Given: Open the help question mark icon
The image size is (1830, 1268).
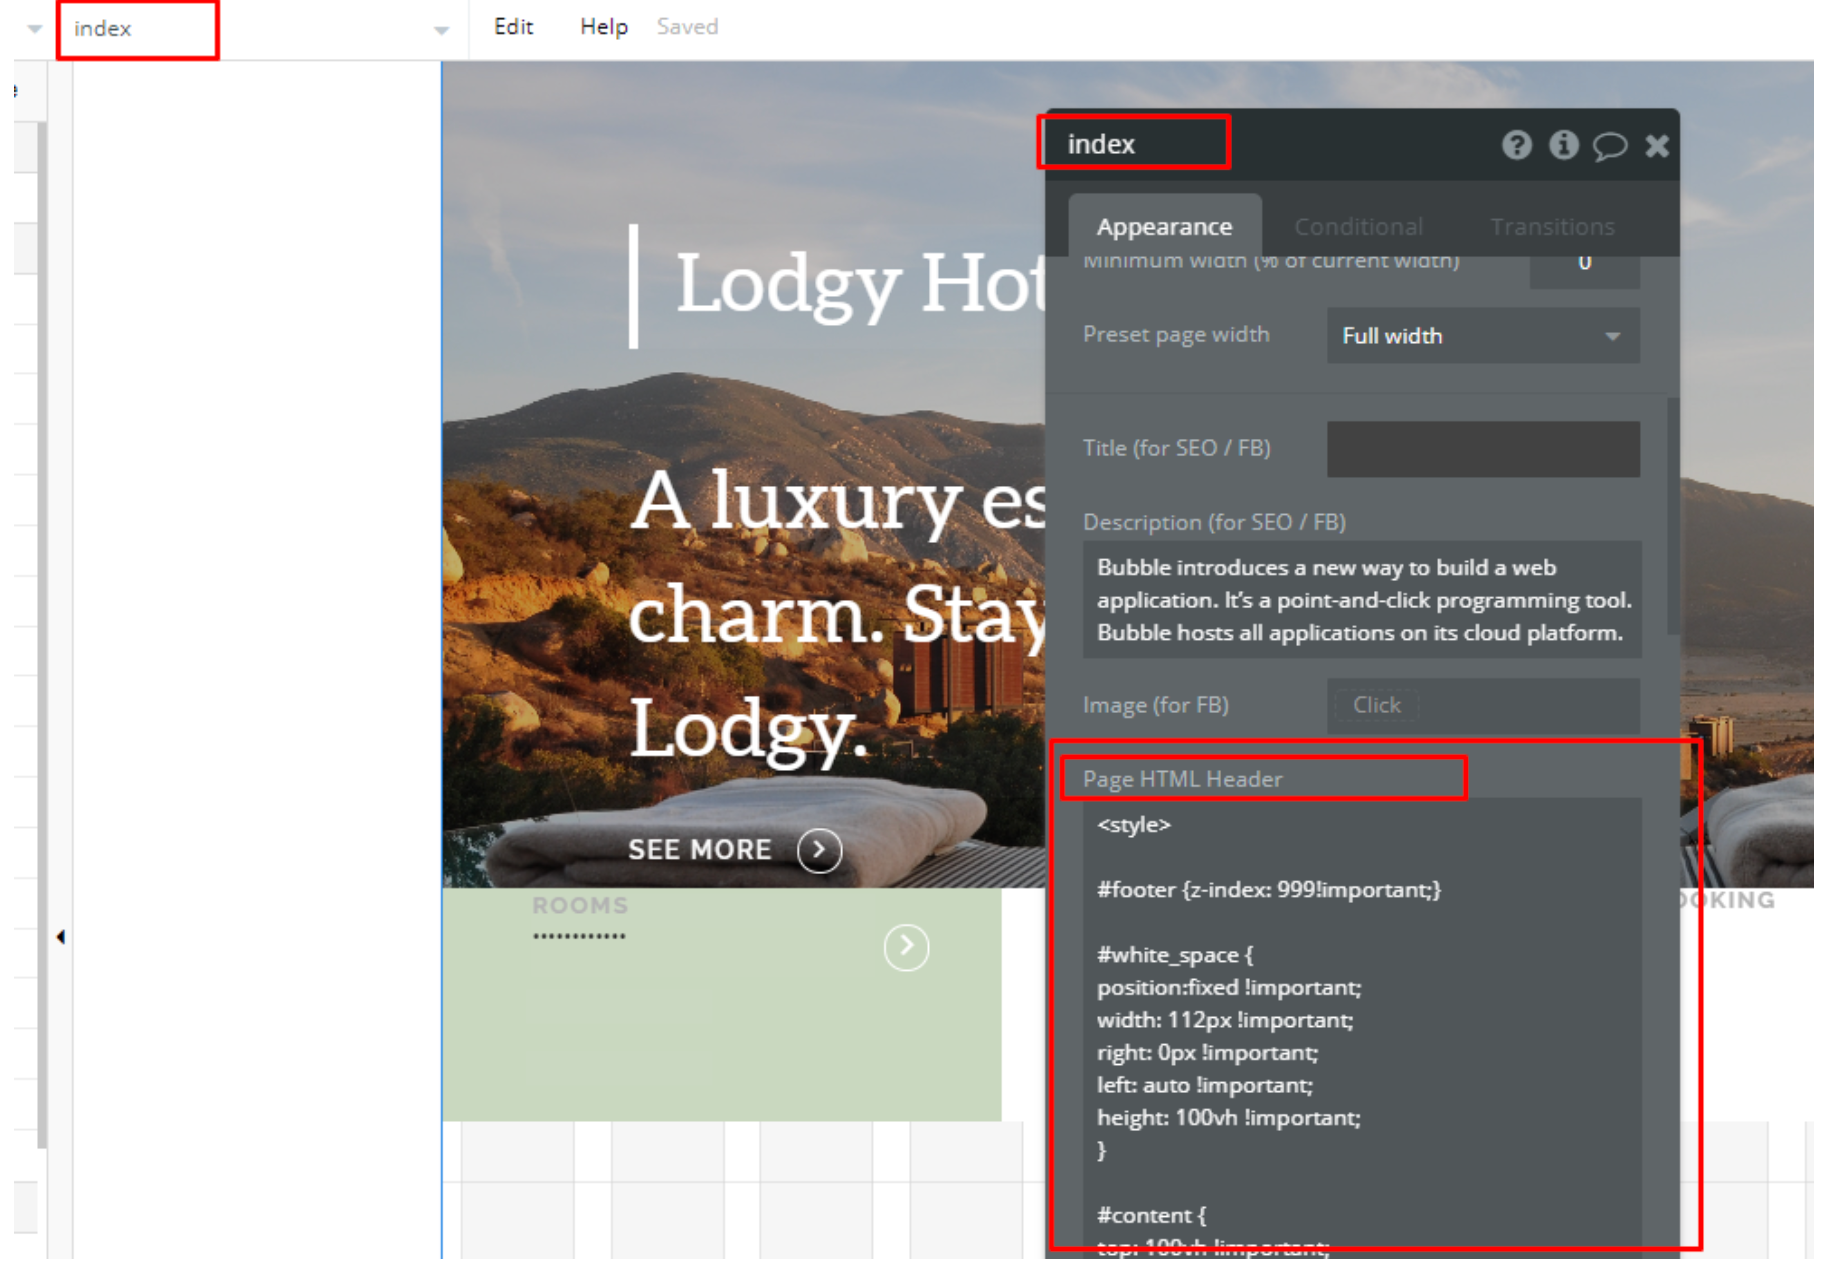Looking at the screenshot, I should click(x=1517, y=145).
